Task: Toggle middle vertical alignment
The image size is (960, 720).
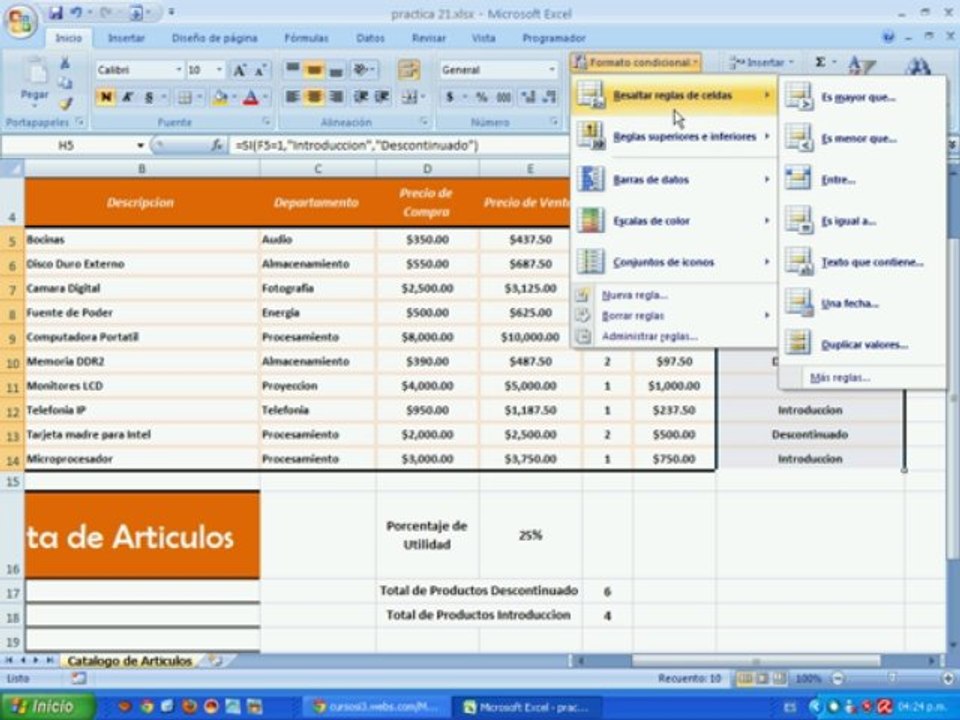Action: tap(314, 70)
